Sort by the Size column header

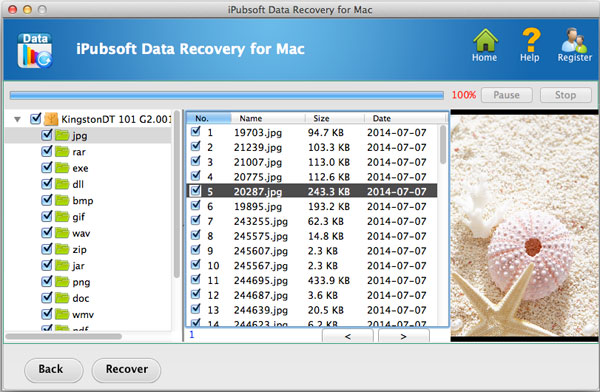click(334, 118)
